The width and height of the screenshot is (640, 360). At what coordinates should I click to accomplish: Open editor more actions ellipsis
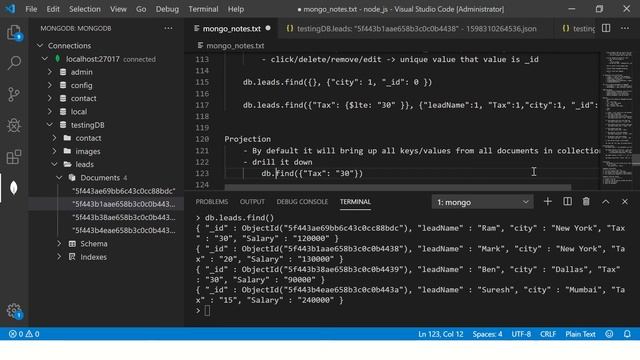[x=625, y=28]
